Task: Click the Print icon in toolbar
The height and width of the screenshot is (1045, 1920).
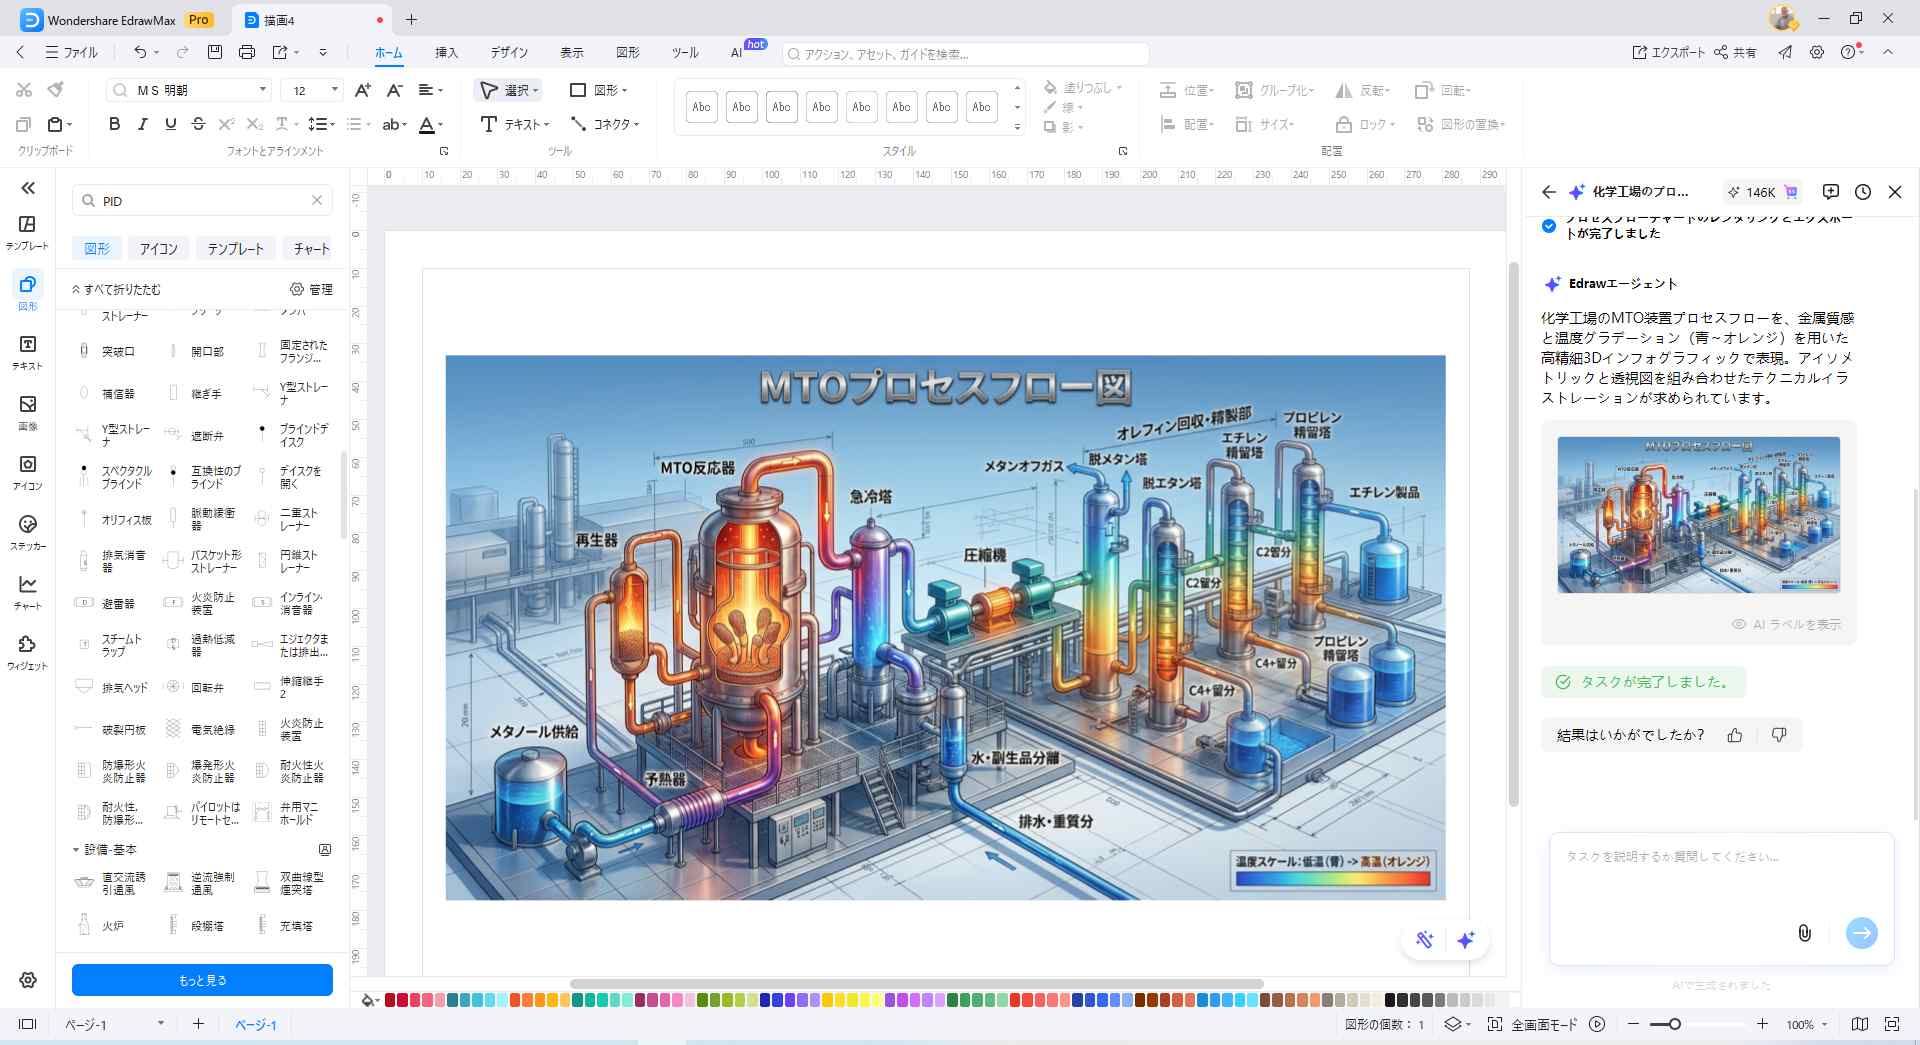Action: coord(247,52)
